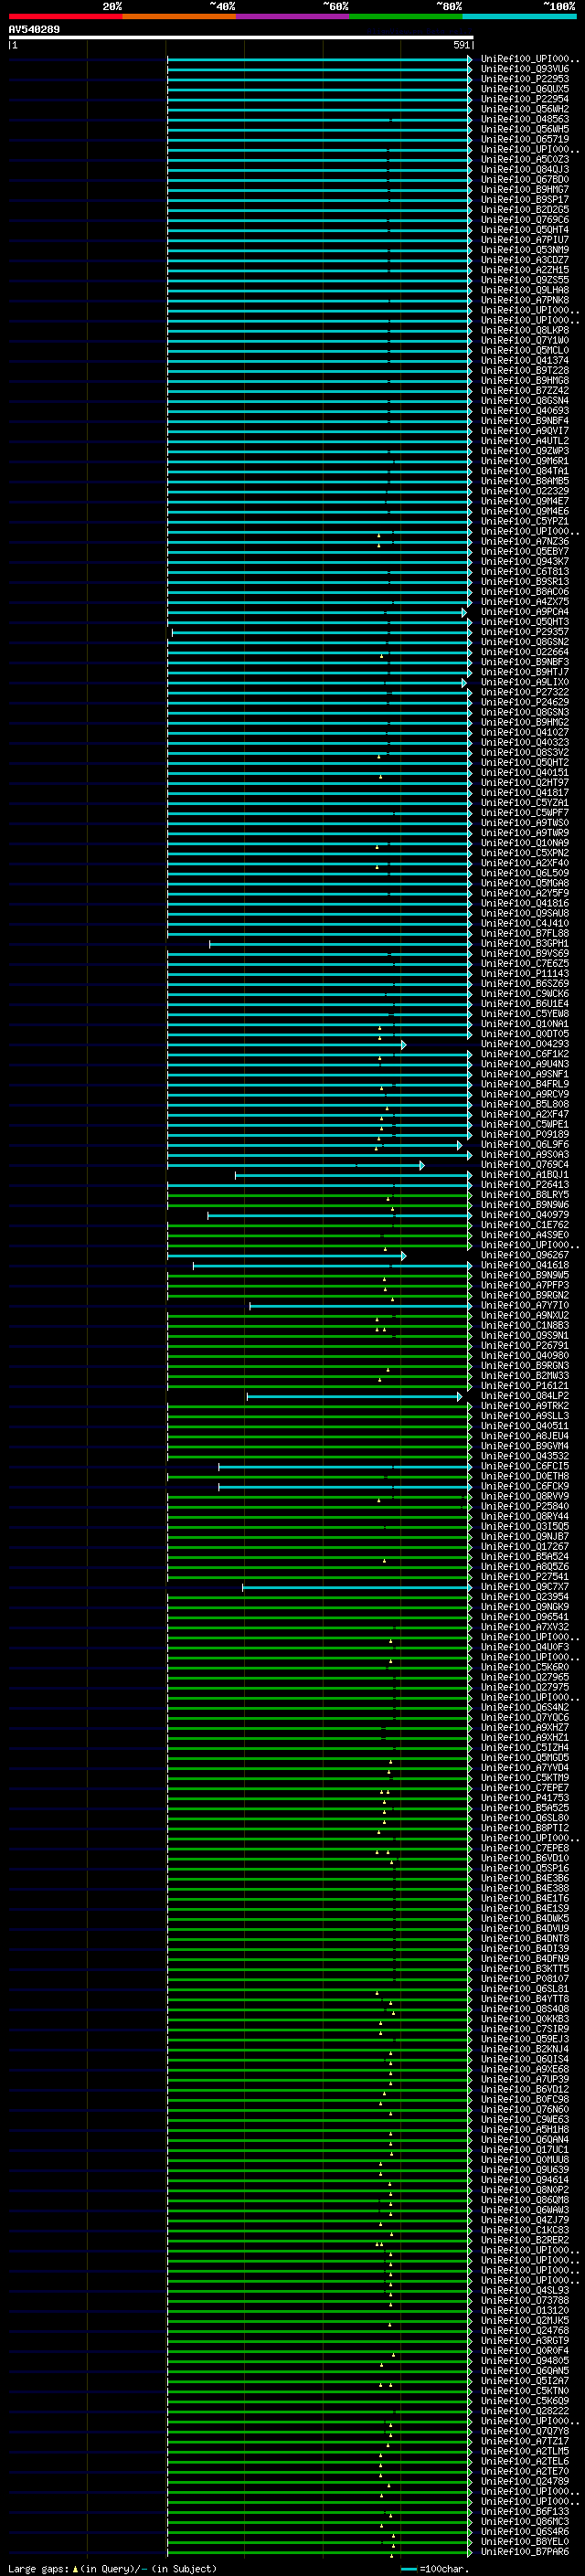Open the UniRef100_Q6QUX5 hit label

pyautogui.click(x=525, y=89)
